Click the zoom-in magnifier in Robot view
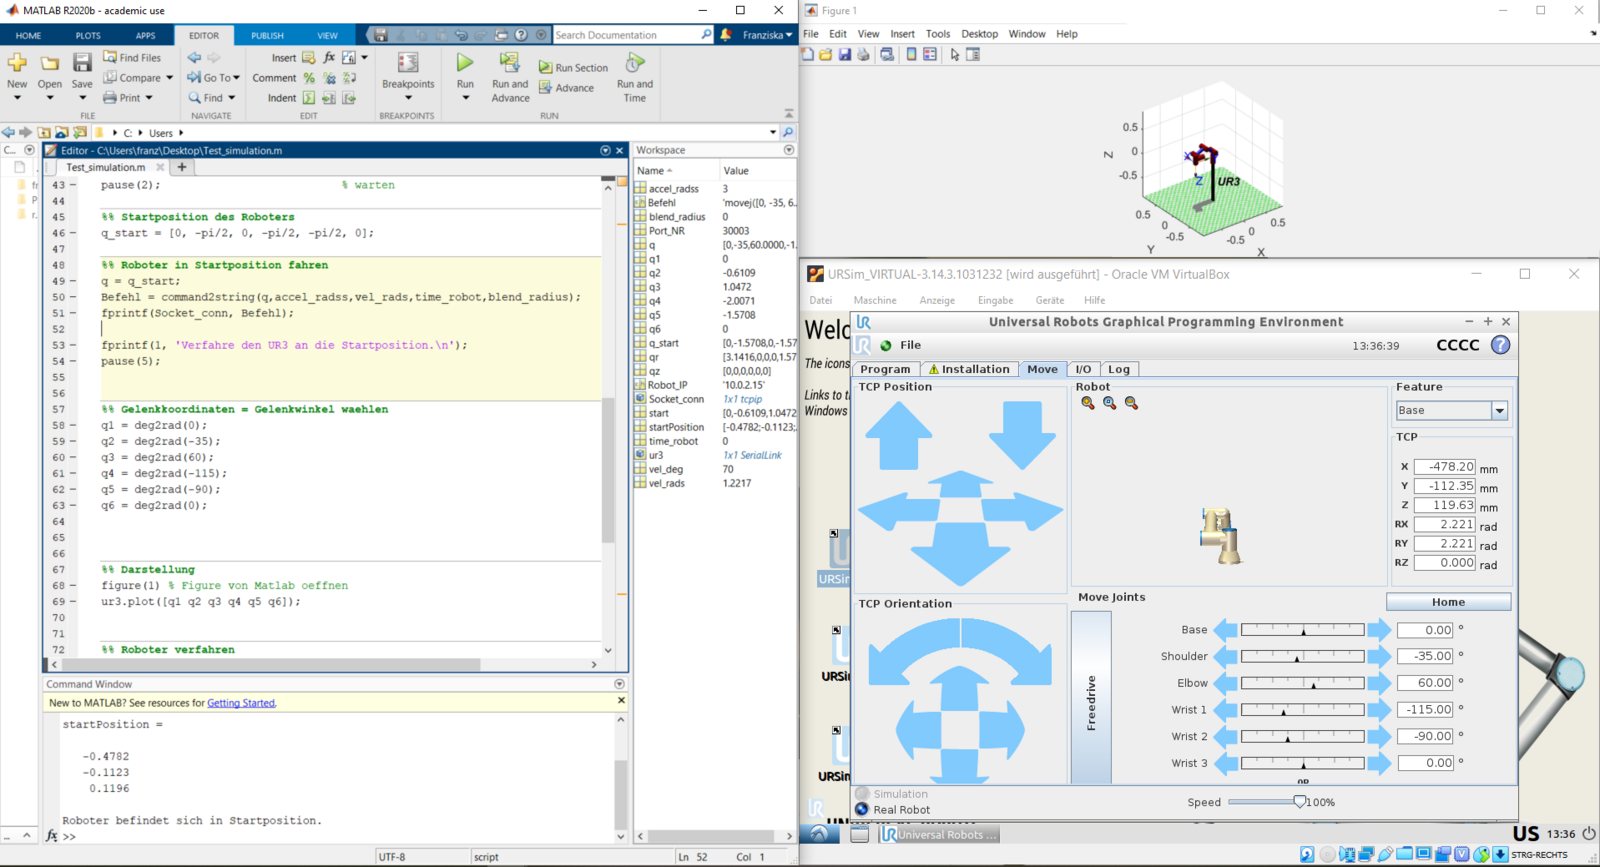 (1110, 403)
